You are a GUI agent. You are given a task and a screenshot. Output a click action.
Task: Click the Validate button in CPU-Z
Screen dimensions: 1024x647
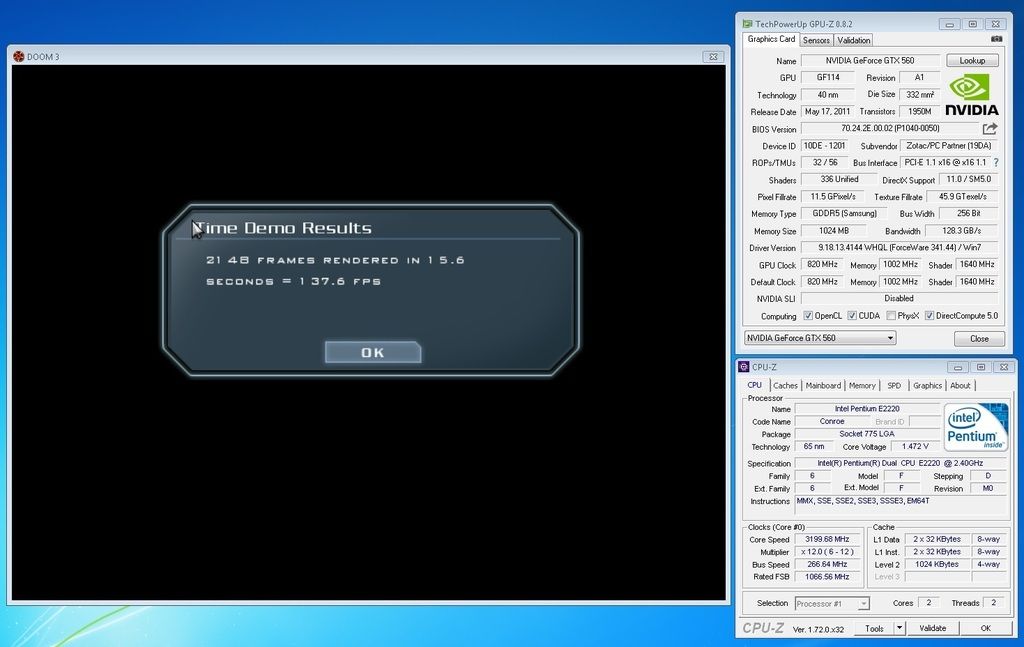coord(933,628)
